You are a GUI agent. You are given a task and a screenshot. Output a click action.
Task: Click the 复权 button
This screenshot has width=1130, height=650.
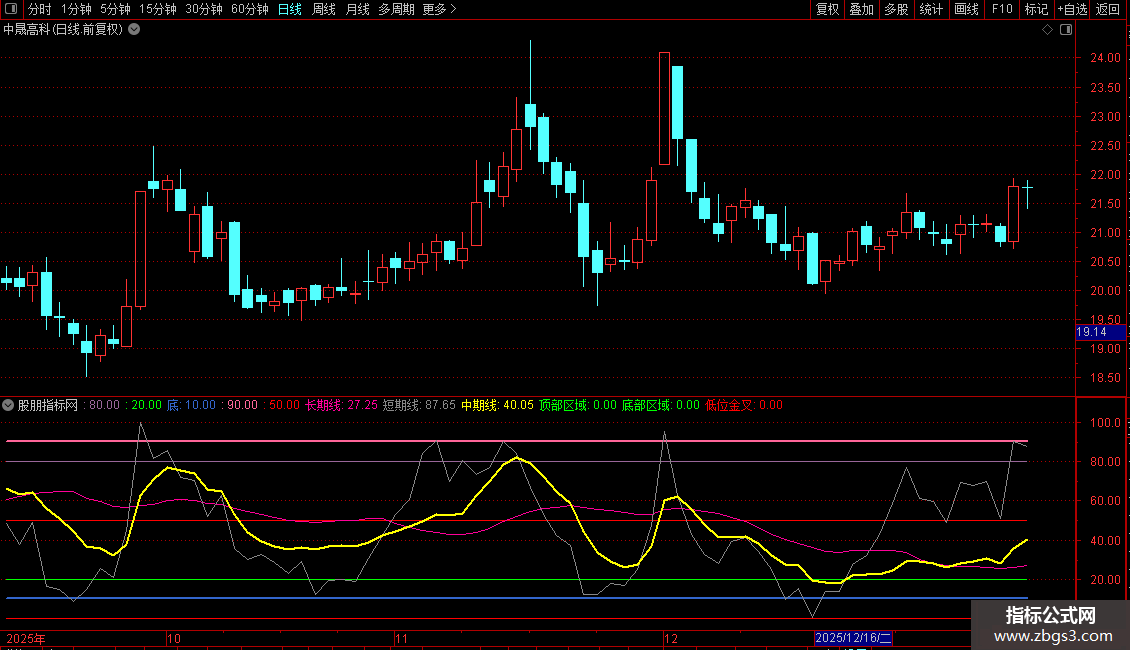click(x=827, y=9)
